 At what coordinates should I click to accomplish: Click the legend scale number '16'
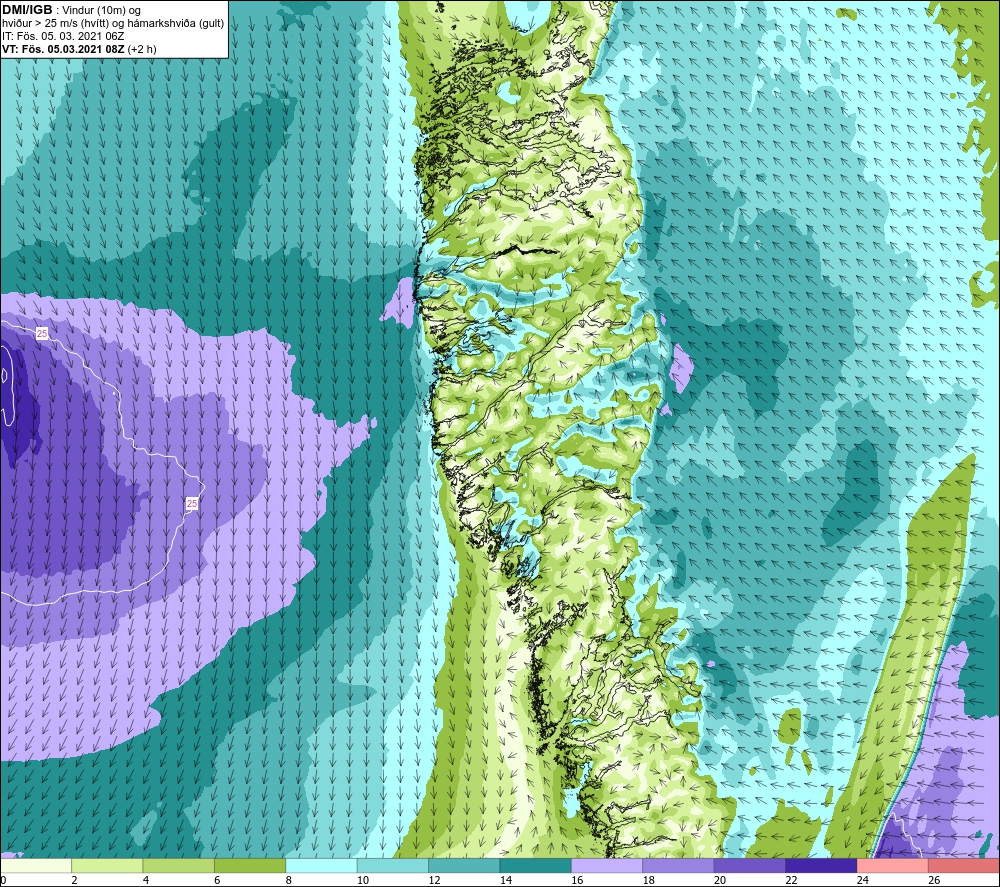click(577, 880)
